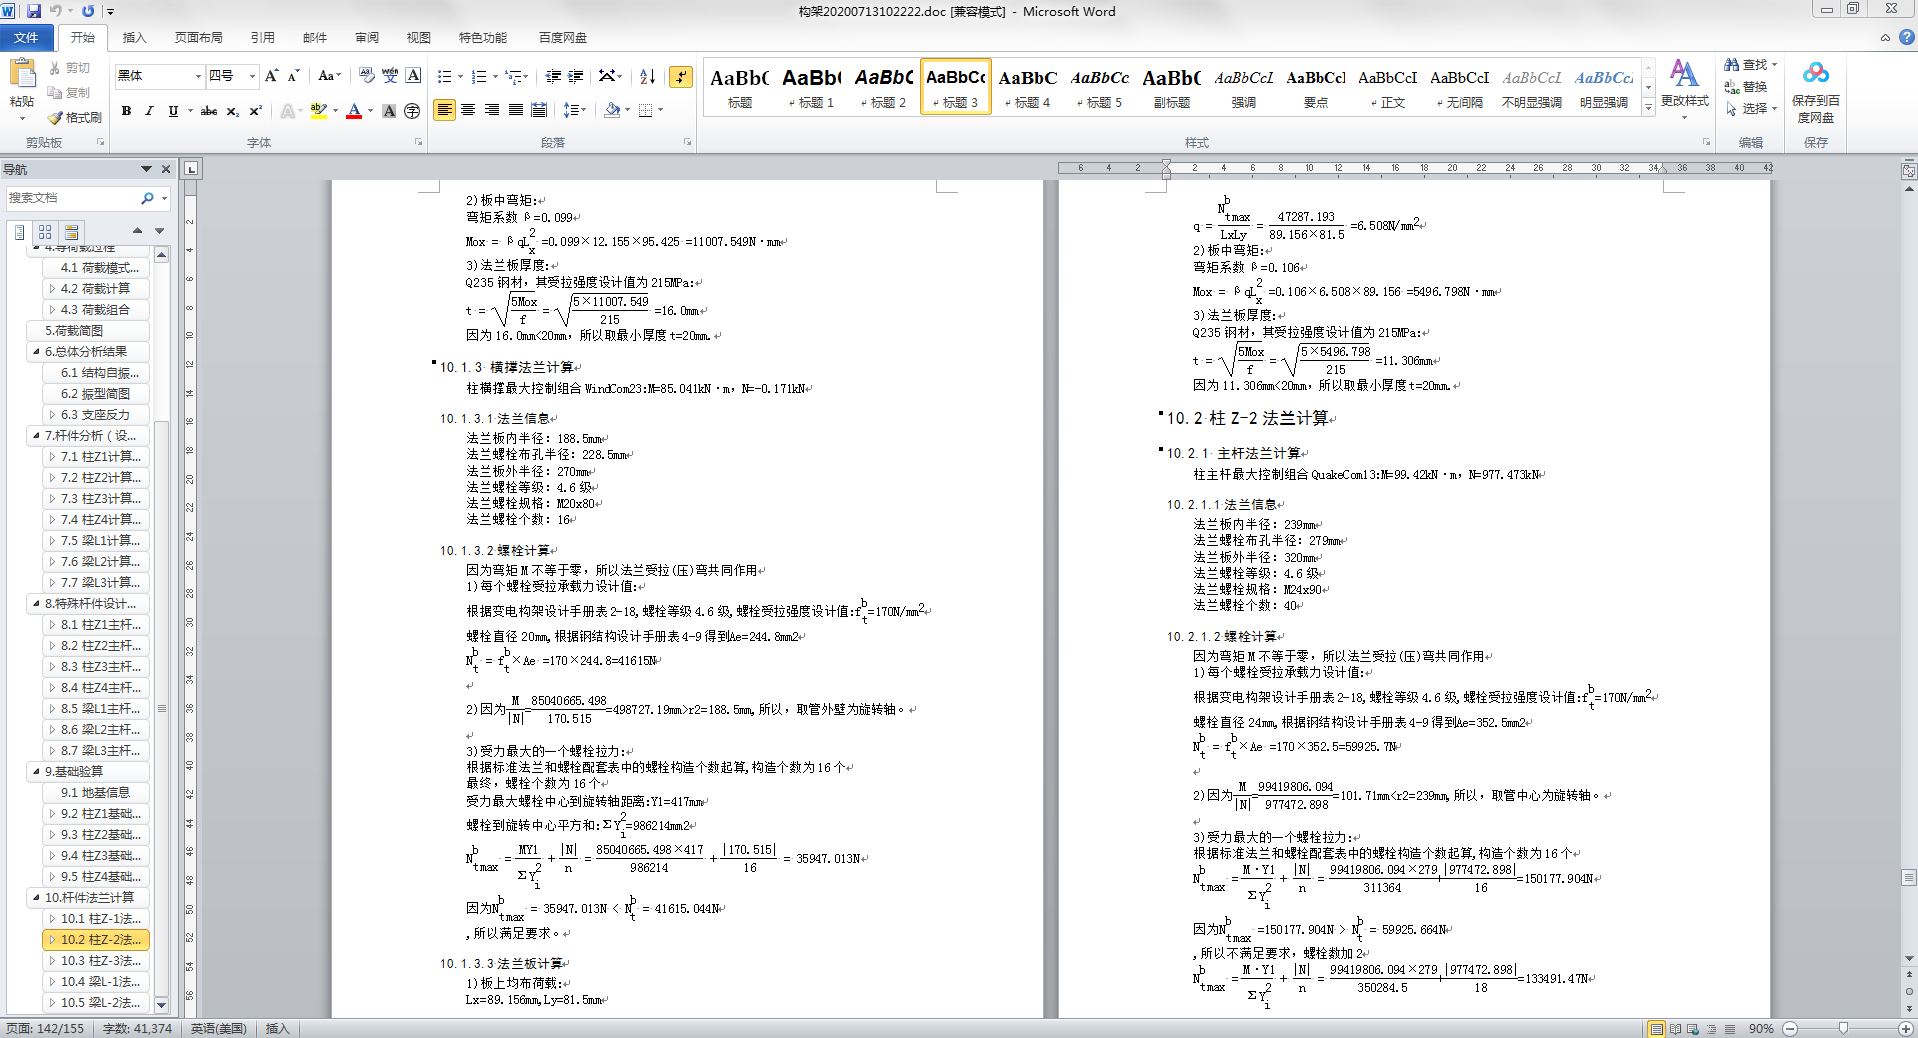Jump to 10.3 柱Z-3 heading in navigation
Viewport: 1918px width, 1038px height.
coord(100,961)
